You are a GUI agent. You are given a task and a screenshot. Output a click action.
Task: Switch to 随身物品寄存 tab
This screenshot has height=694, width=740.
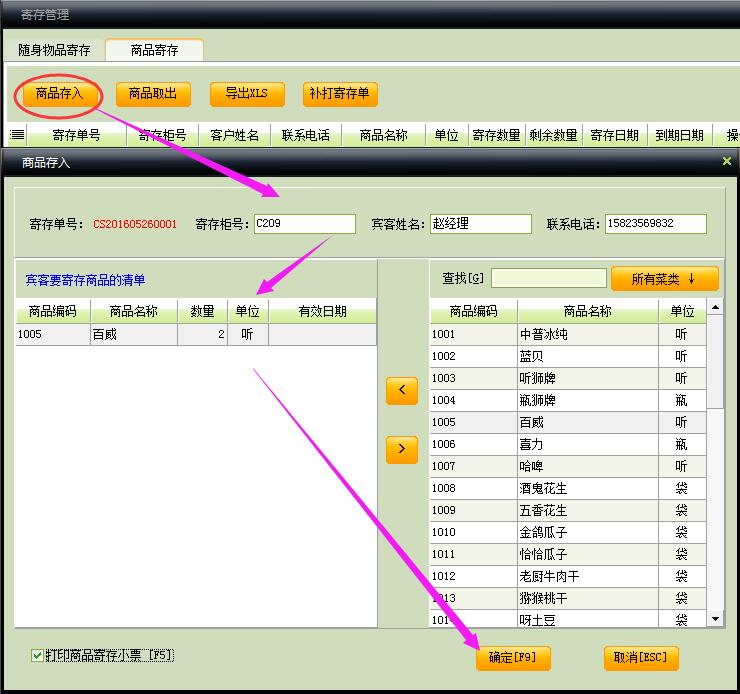tap(54, 50)
